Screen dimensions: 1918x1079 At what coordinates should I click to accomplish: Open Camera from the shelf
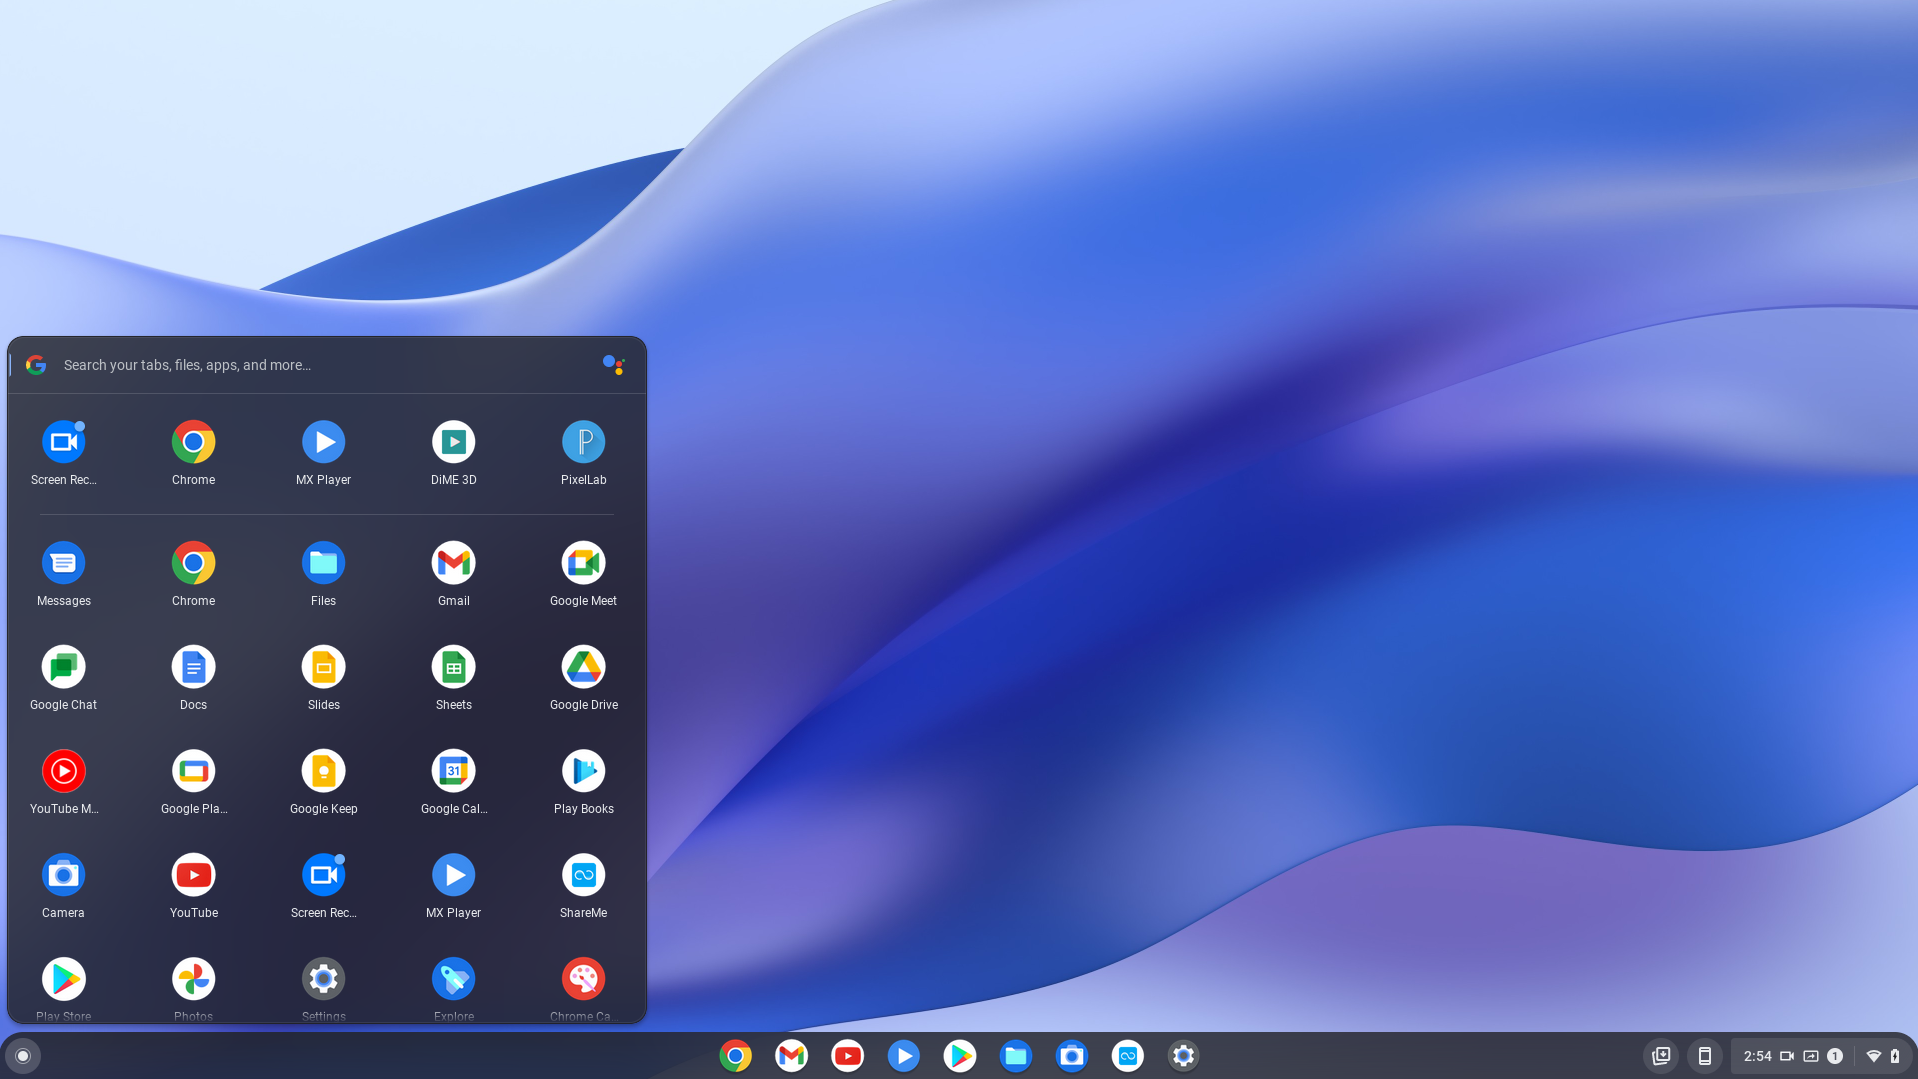1071,1056
